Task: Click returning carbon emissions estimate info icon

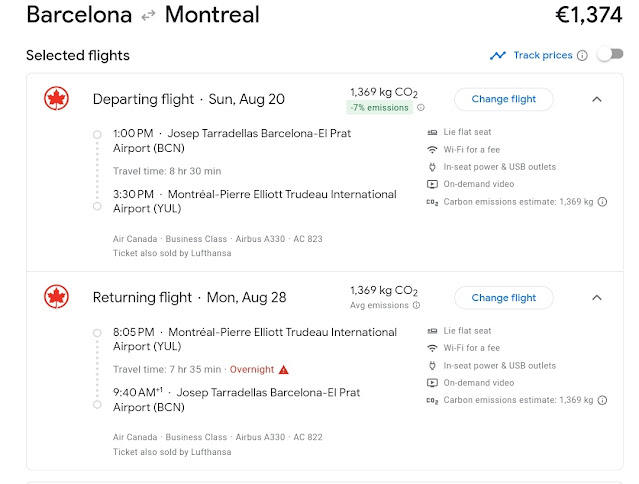Action: (x=602, y=400)
